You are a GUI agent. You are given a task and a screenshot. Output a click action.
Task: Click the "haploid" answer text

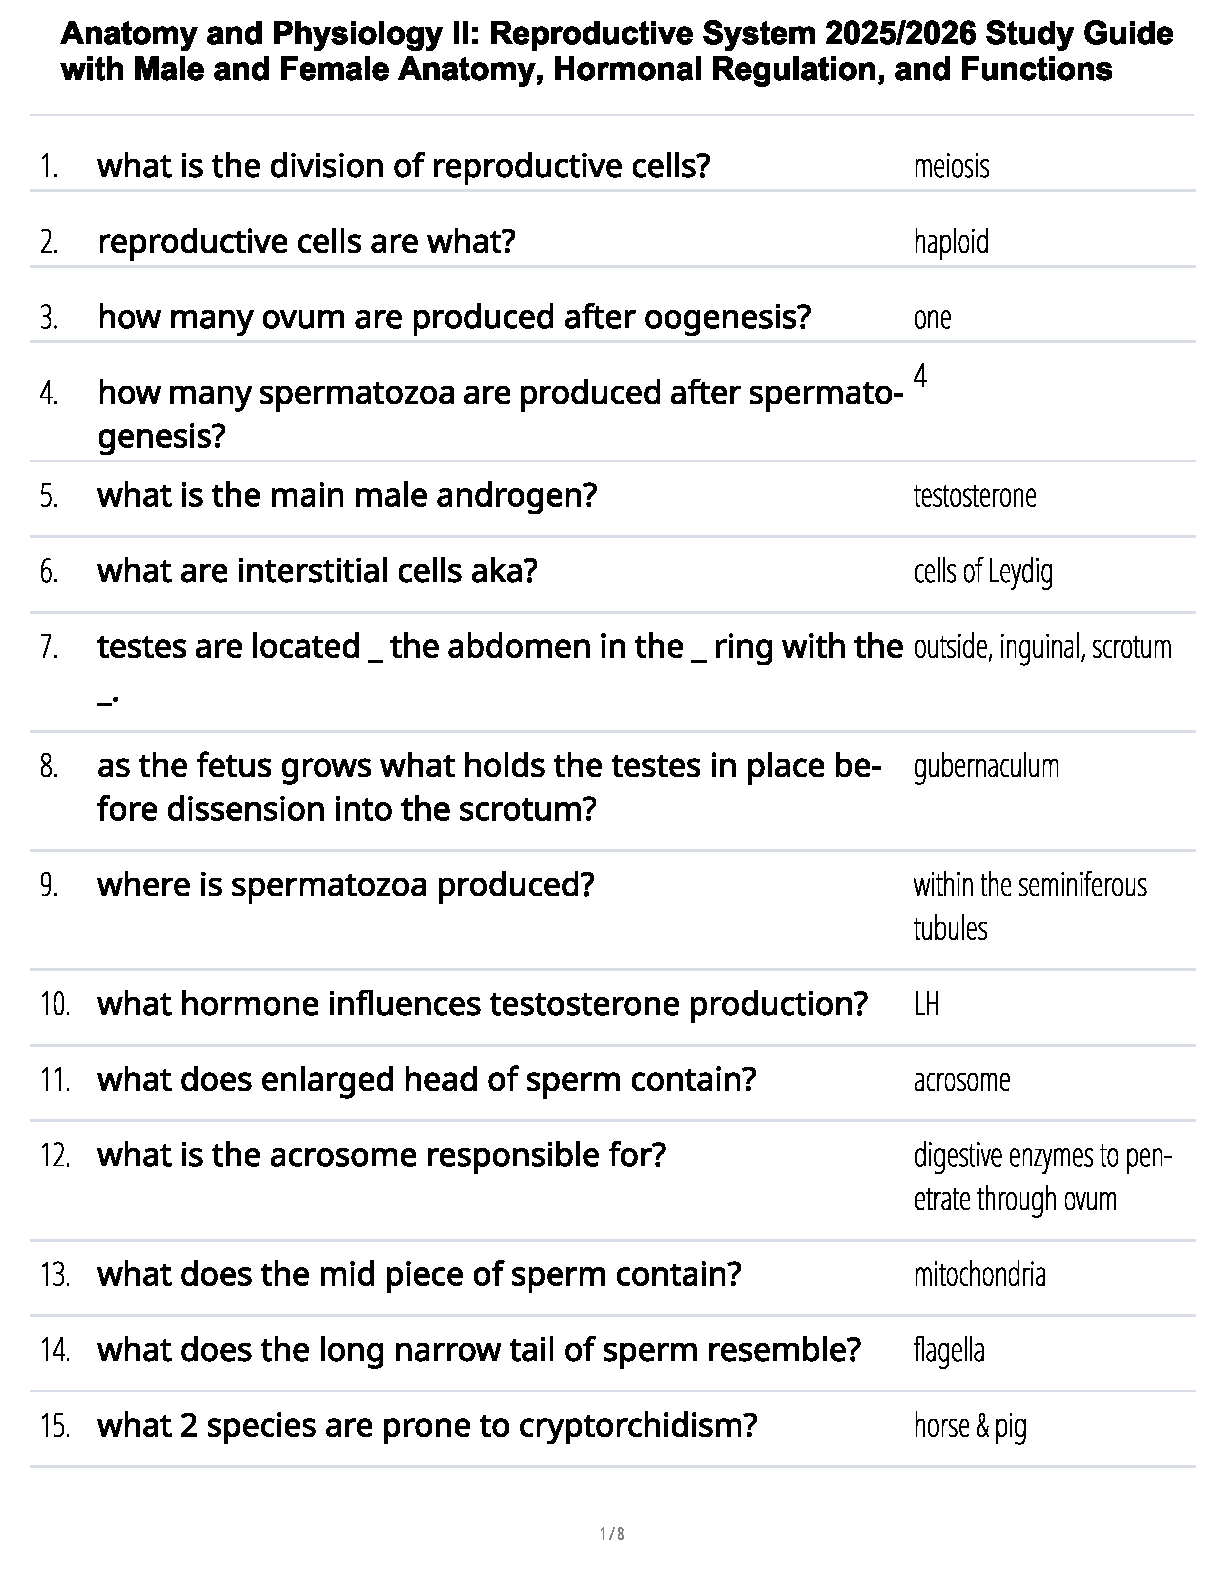click(951, 242)
